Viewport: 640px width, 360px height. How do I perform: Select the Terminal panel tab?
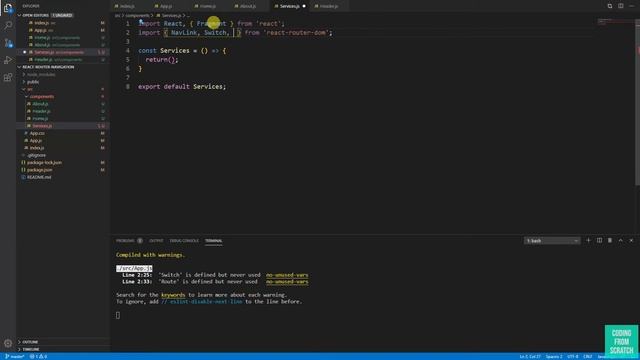tap(213, 241)
